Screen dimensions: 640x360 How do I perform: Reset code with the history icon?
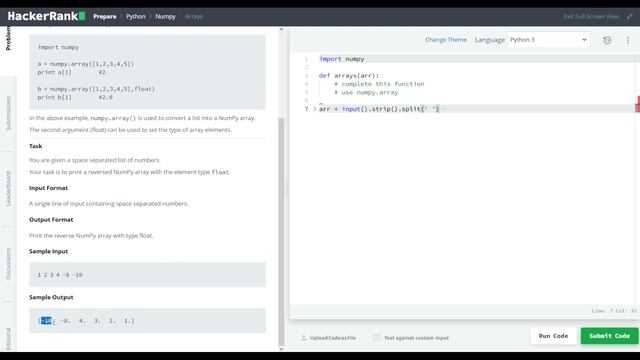[x=607, y=40]
